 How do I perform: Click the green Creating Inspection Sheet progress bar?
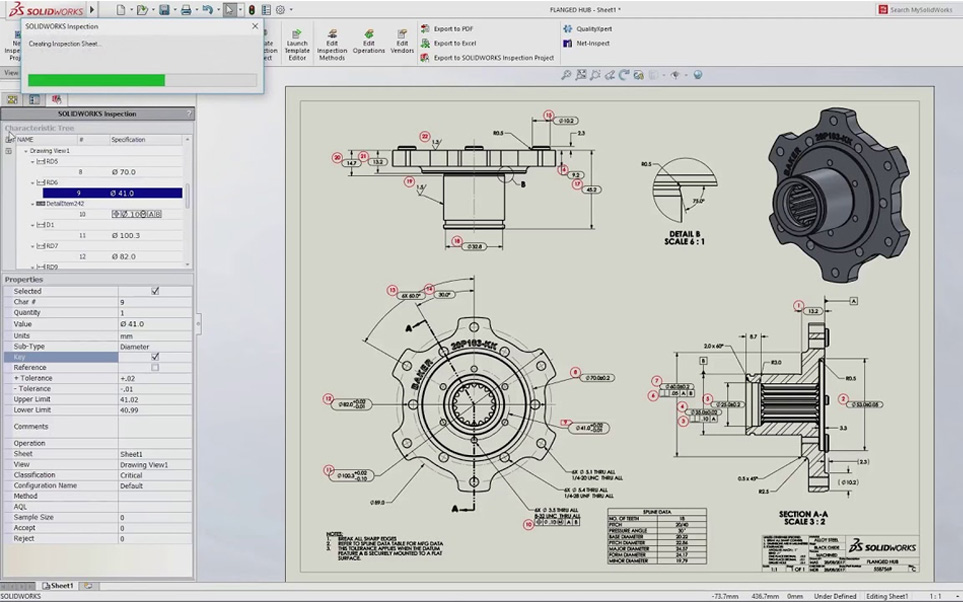point(96,80)
